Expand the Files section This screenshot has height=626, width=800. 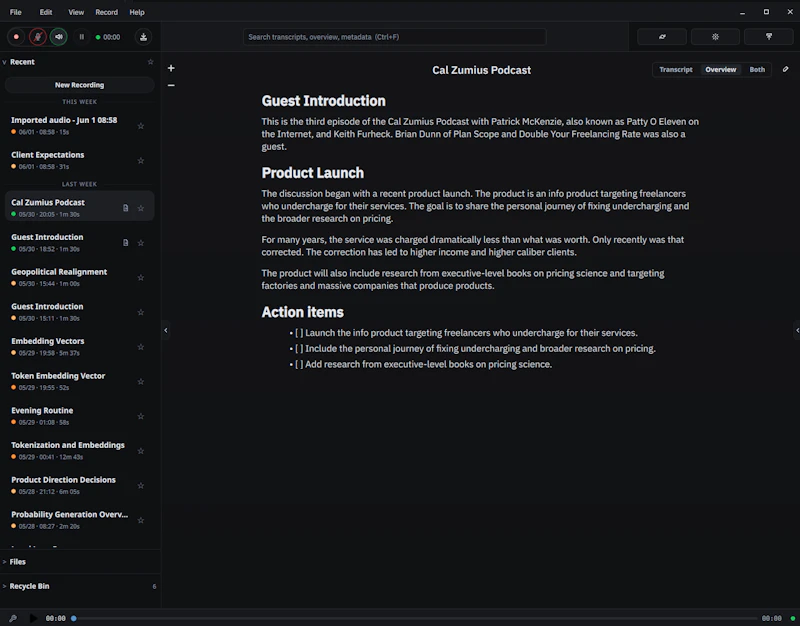(x=4, y=562)
